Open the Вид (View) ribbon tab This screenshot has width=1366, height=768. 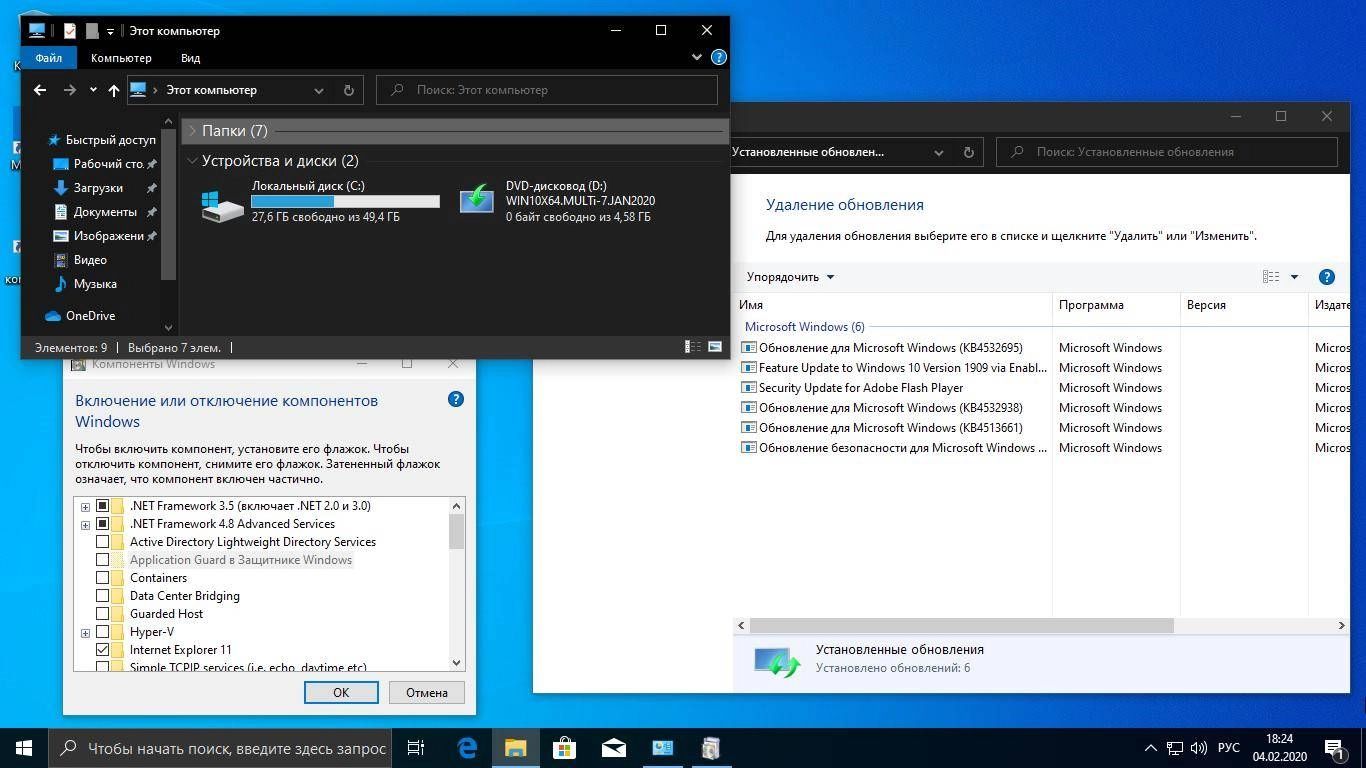190,58
